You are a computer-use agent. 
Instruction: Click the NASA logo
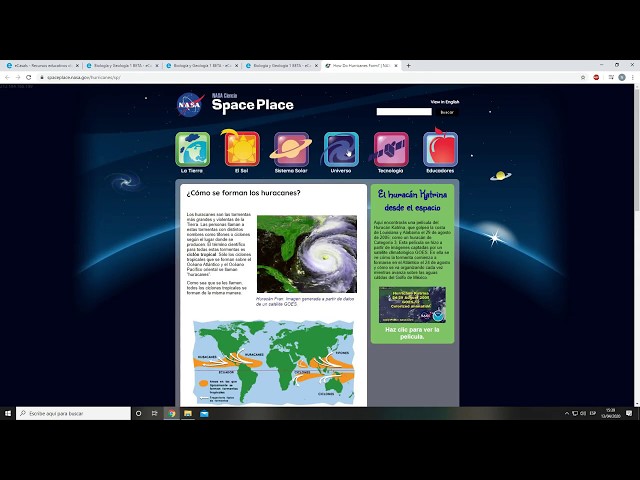[190, 105]
